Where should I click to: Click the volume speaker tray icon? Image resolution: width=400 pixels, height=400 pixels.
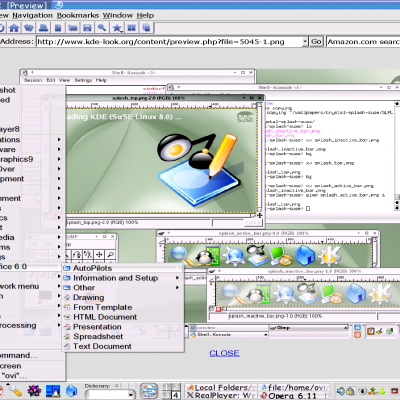point(340,391)
